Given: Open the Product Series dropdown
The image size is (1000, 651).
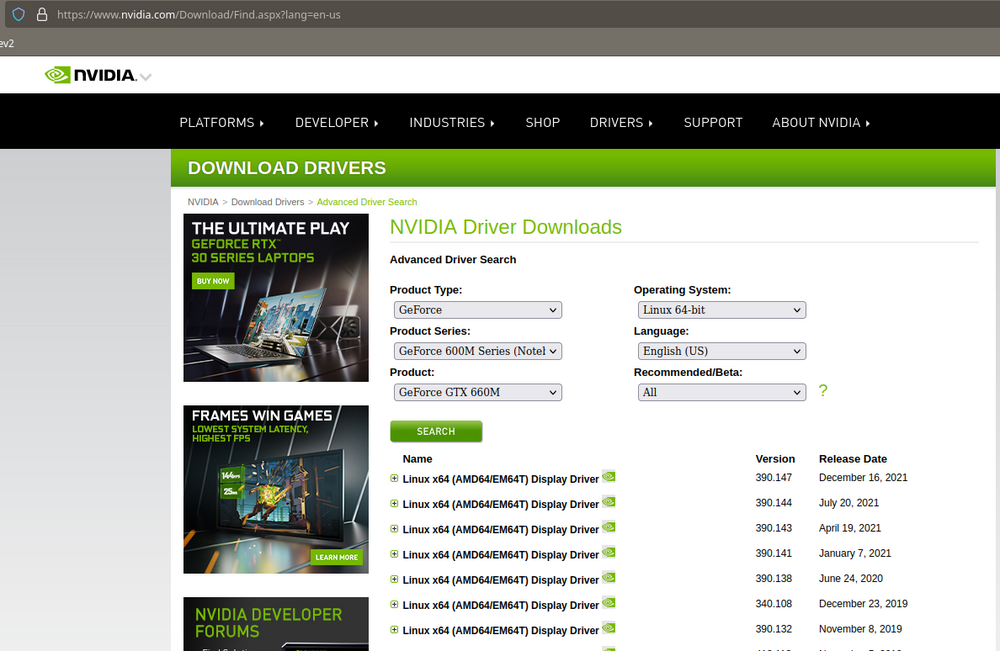Looking at the screenshot, I should pyautogui.click(x=478, y=351).
